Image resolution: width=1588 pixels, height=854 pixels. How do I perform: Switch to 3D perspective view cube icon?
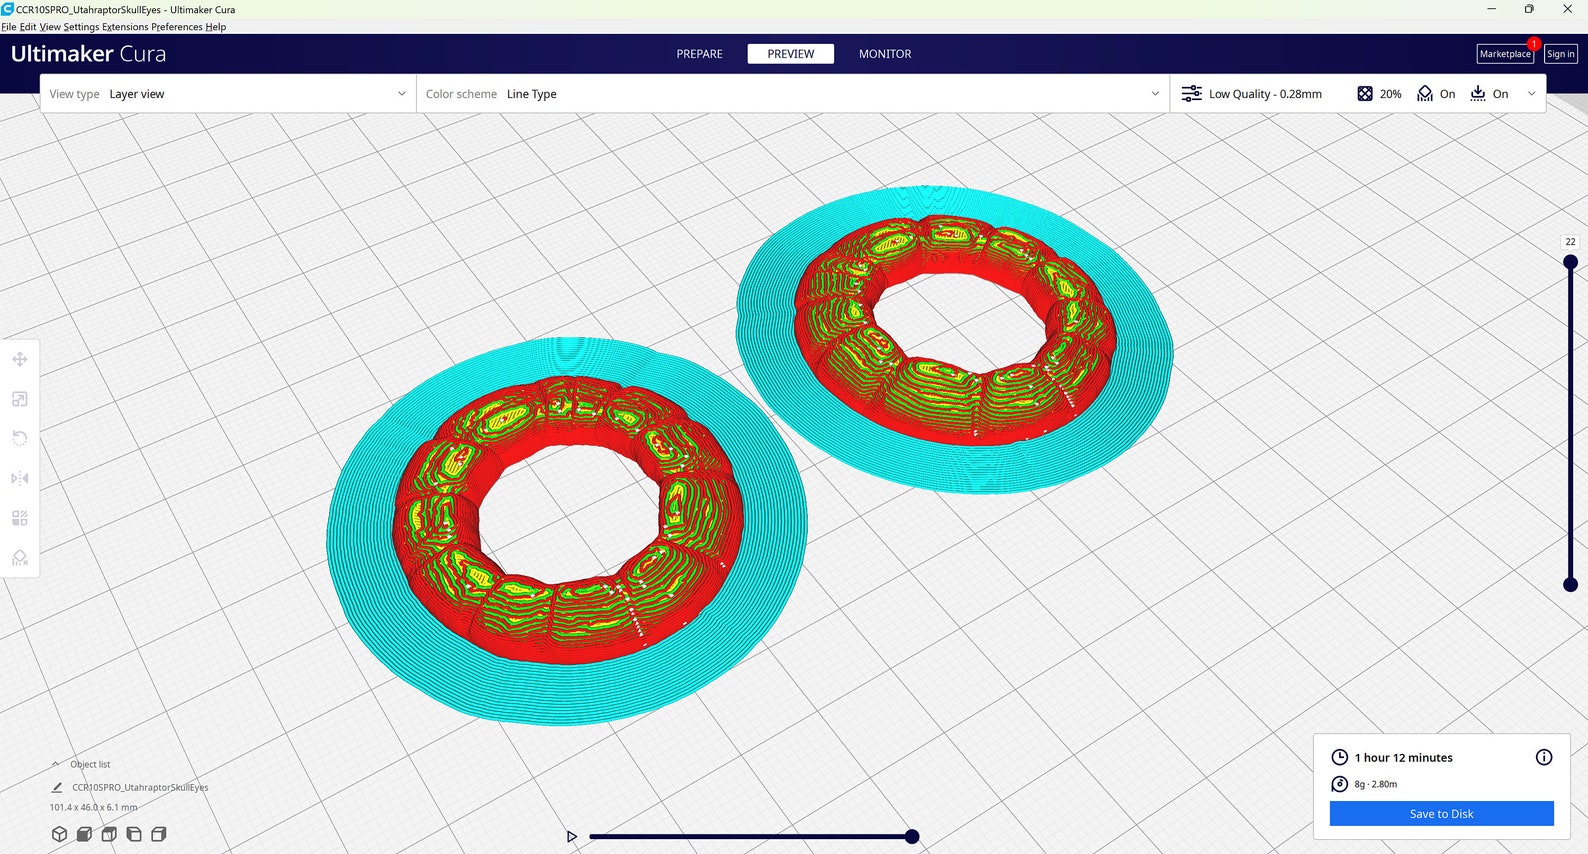(60, 834)
